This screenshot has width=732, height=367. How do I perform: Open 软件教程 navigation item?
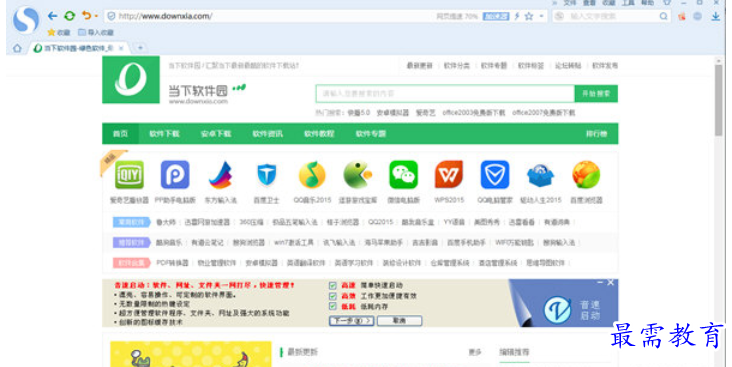point(319,134)
